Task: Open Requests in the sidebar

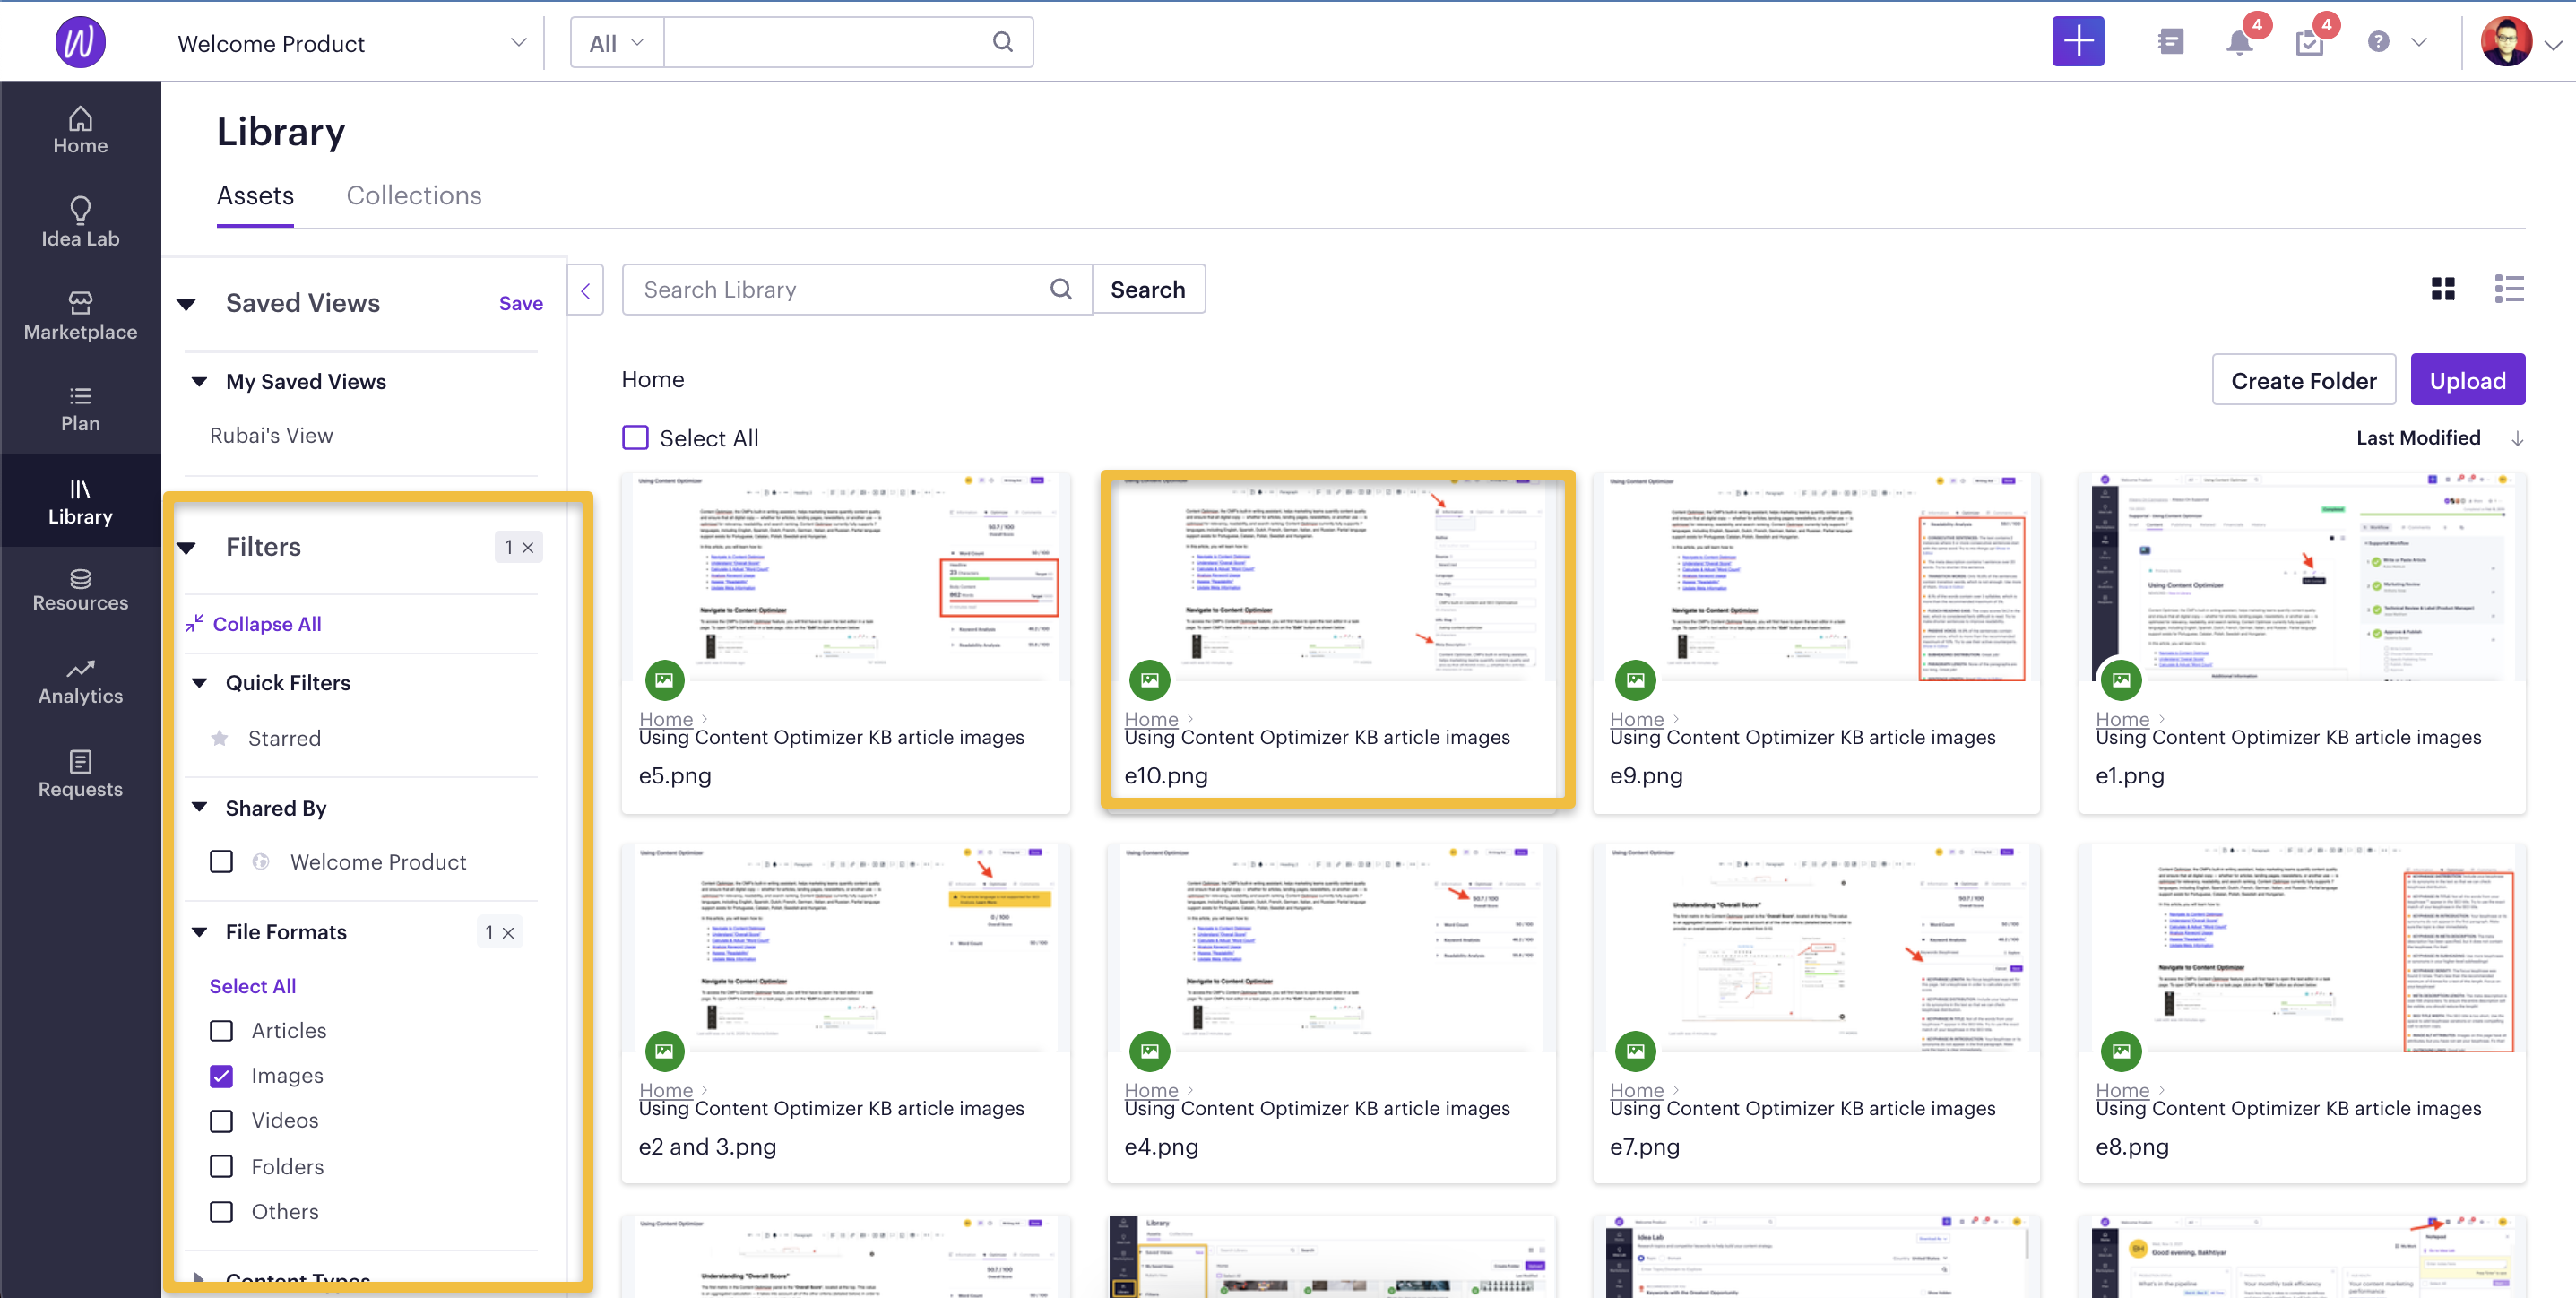Action: (80, 774)
